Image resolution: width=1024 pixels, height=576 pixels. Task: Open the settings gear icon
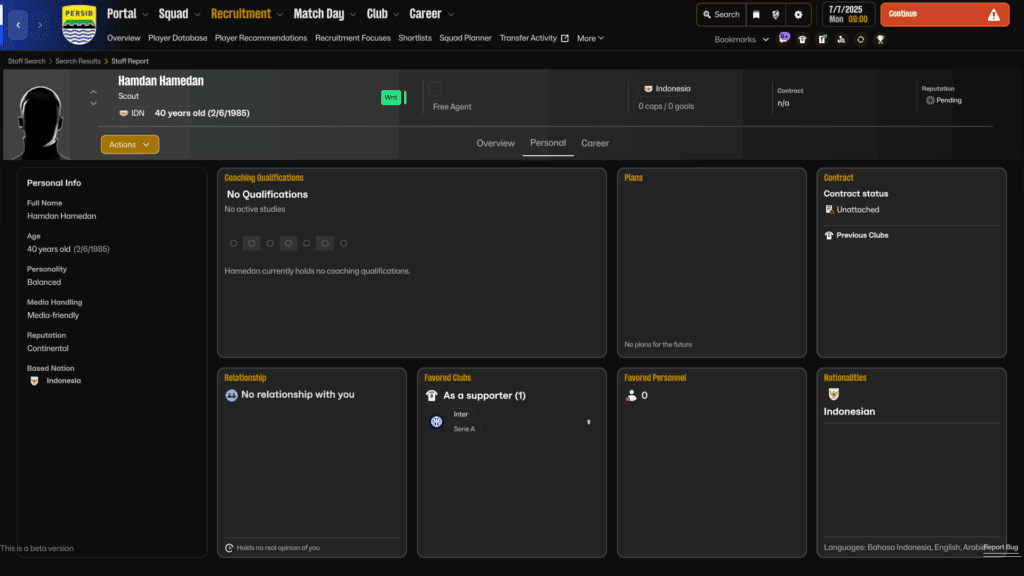[797, 15]
